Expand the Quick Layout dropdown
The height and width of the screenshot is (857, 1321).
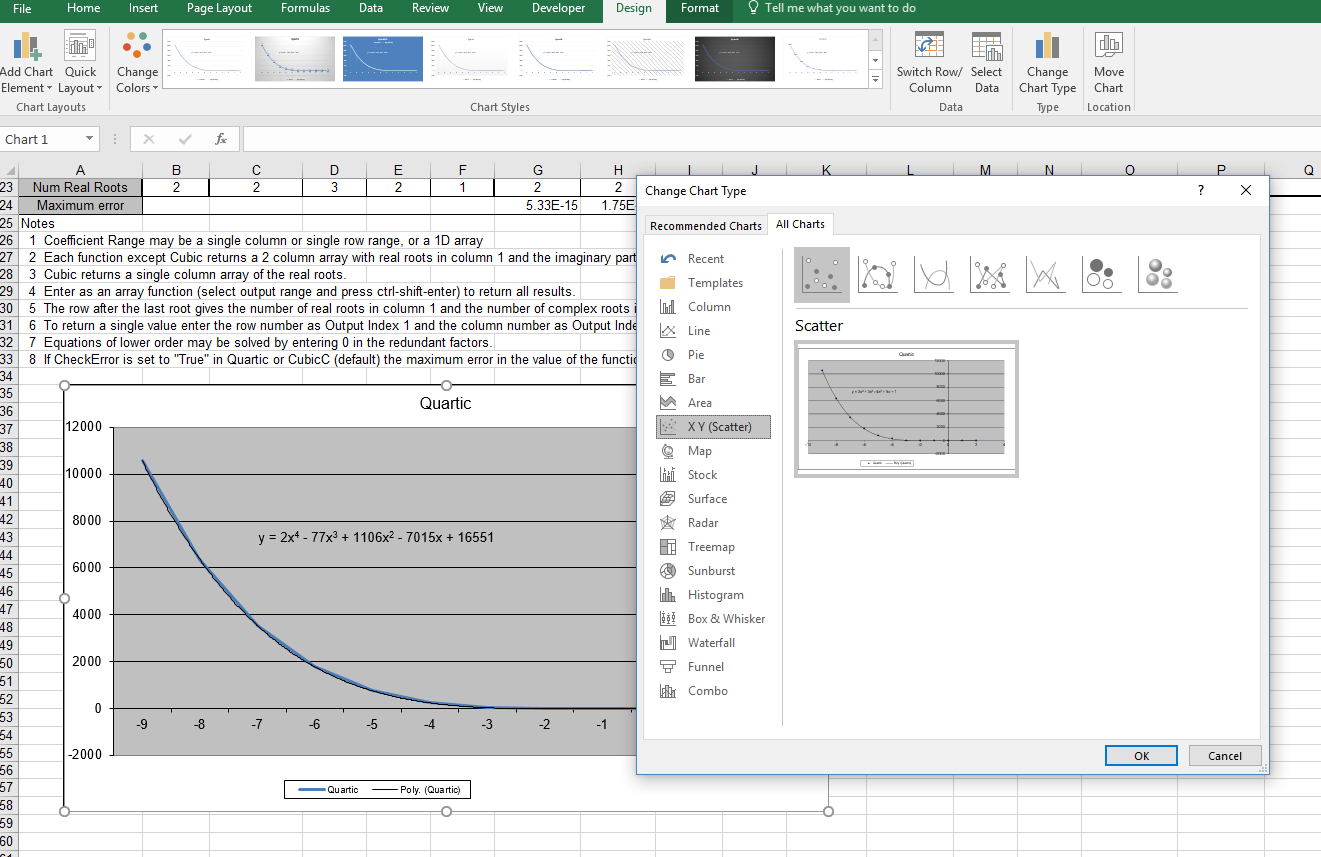(80, 64)
